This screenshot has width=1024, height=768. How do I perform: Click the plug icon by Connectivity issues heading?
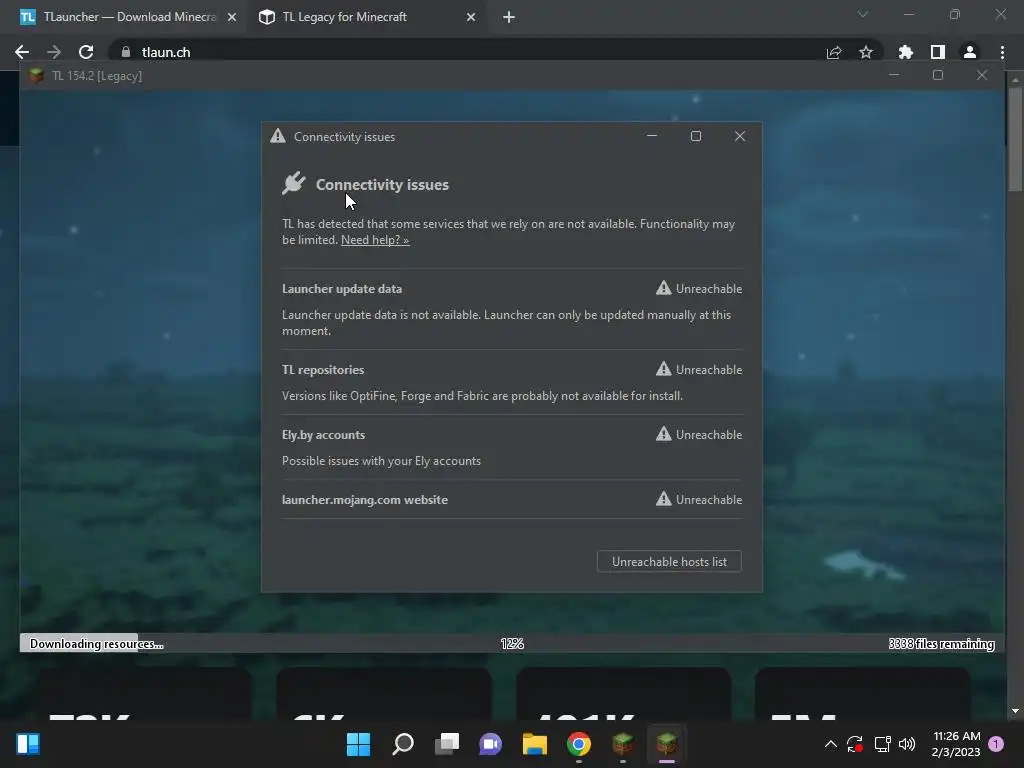[x=294, y=183]
